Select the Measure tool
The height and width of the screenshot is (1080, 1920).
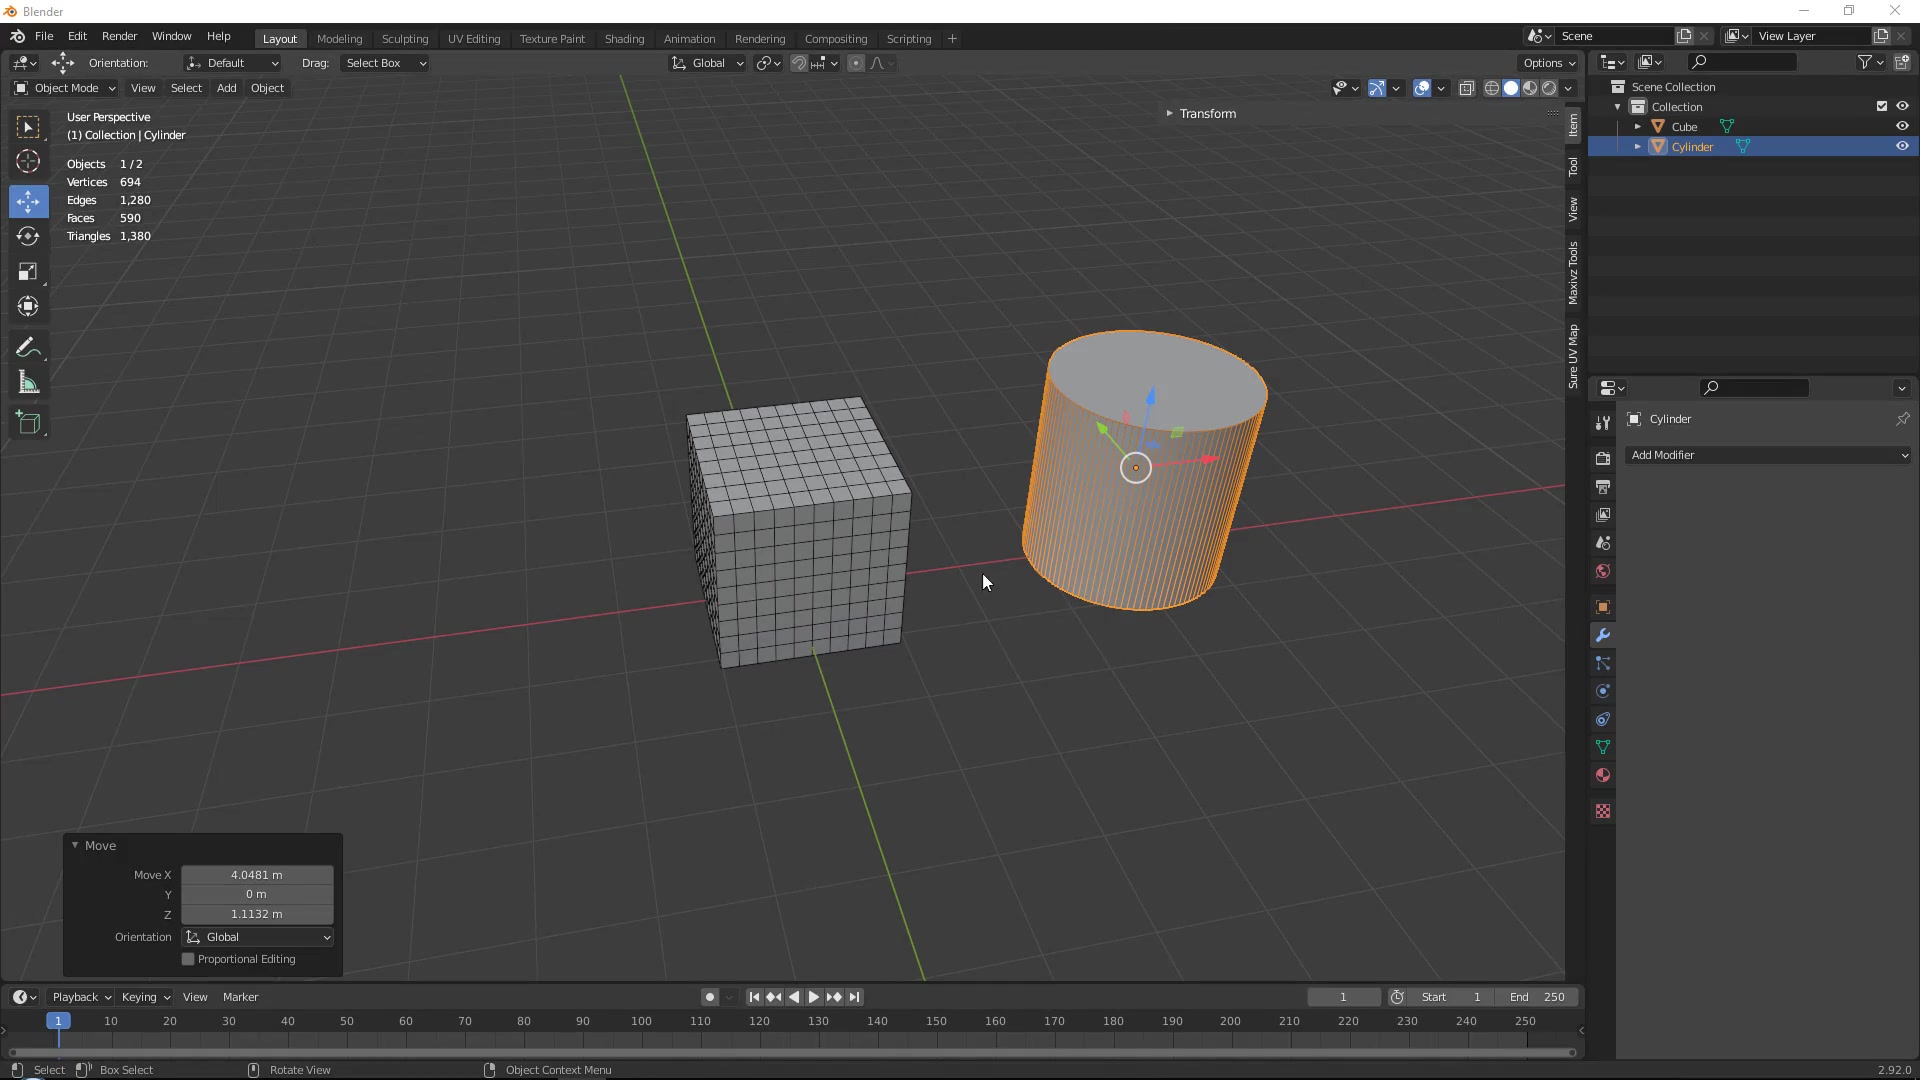pyautogui.click(x=28, y=383)
